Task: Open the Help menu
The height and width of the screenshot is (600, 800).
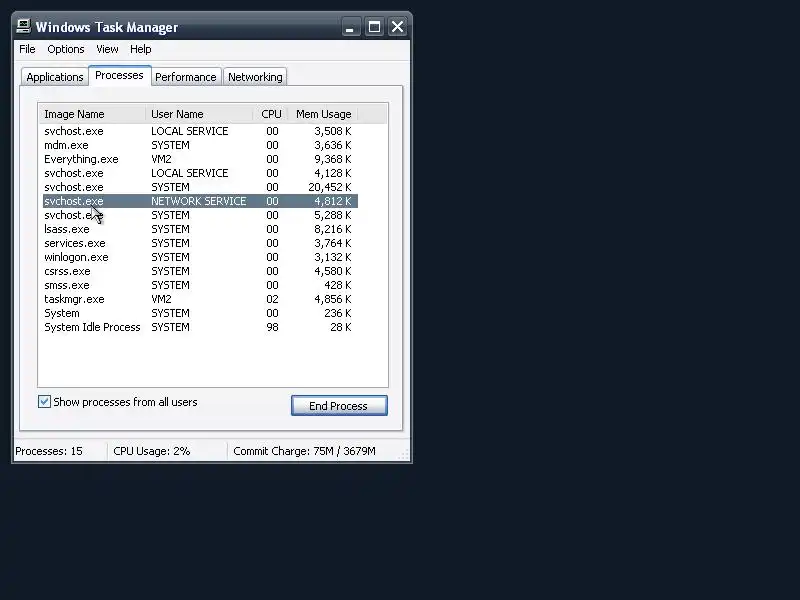Action: tap(140, 49)
